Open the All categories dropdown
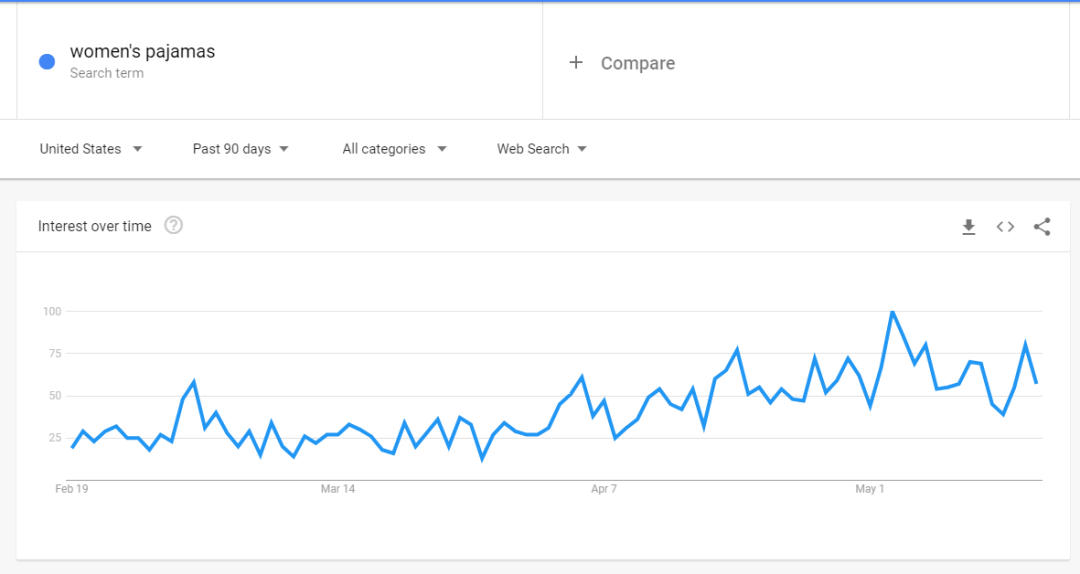The image size is (1080, 574). click(x=395, y=149)
